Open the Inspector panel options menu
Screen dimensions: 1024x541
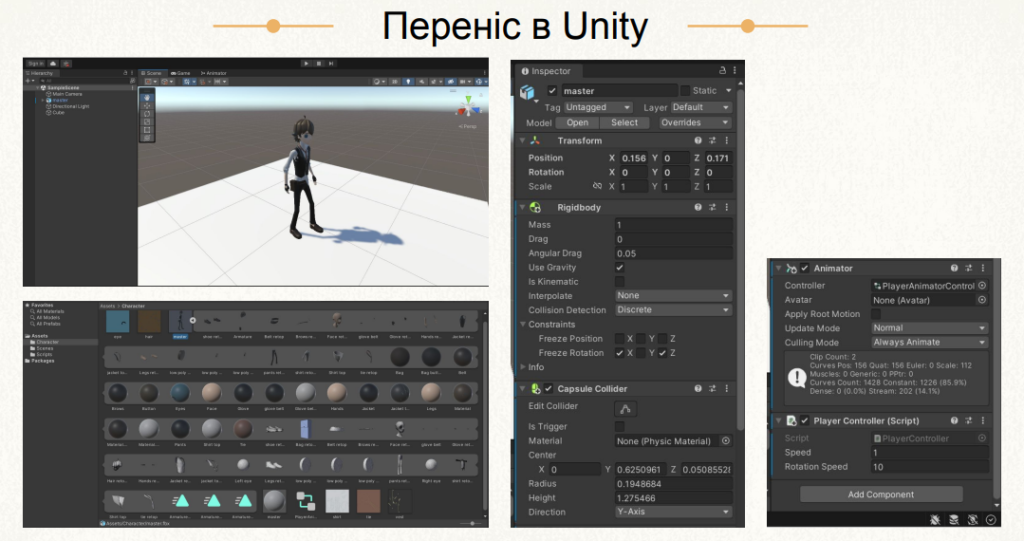point(735,71)
